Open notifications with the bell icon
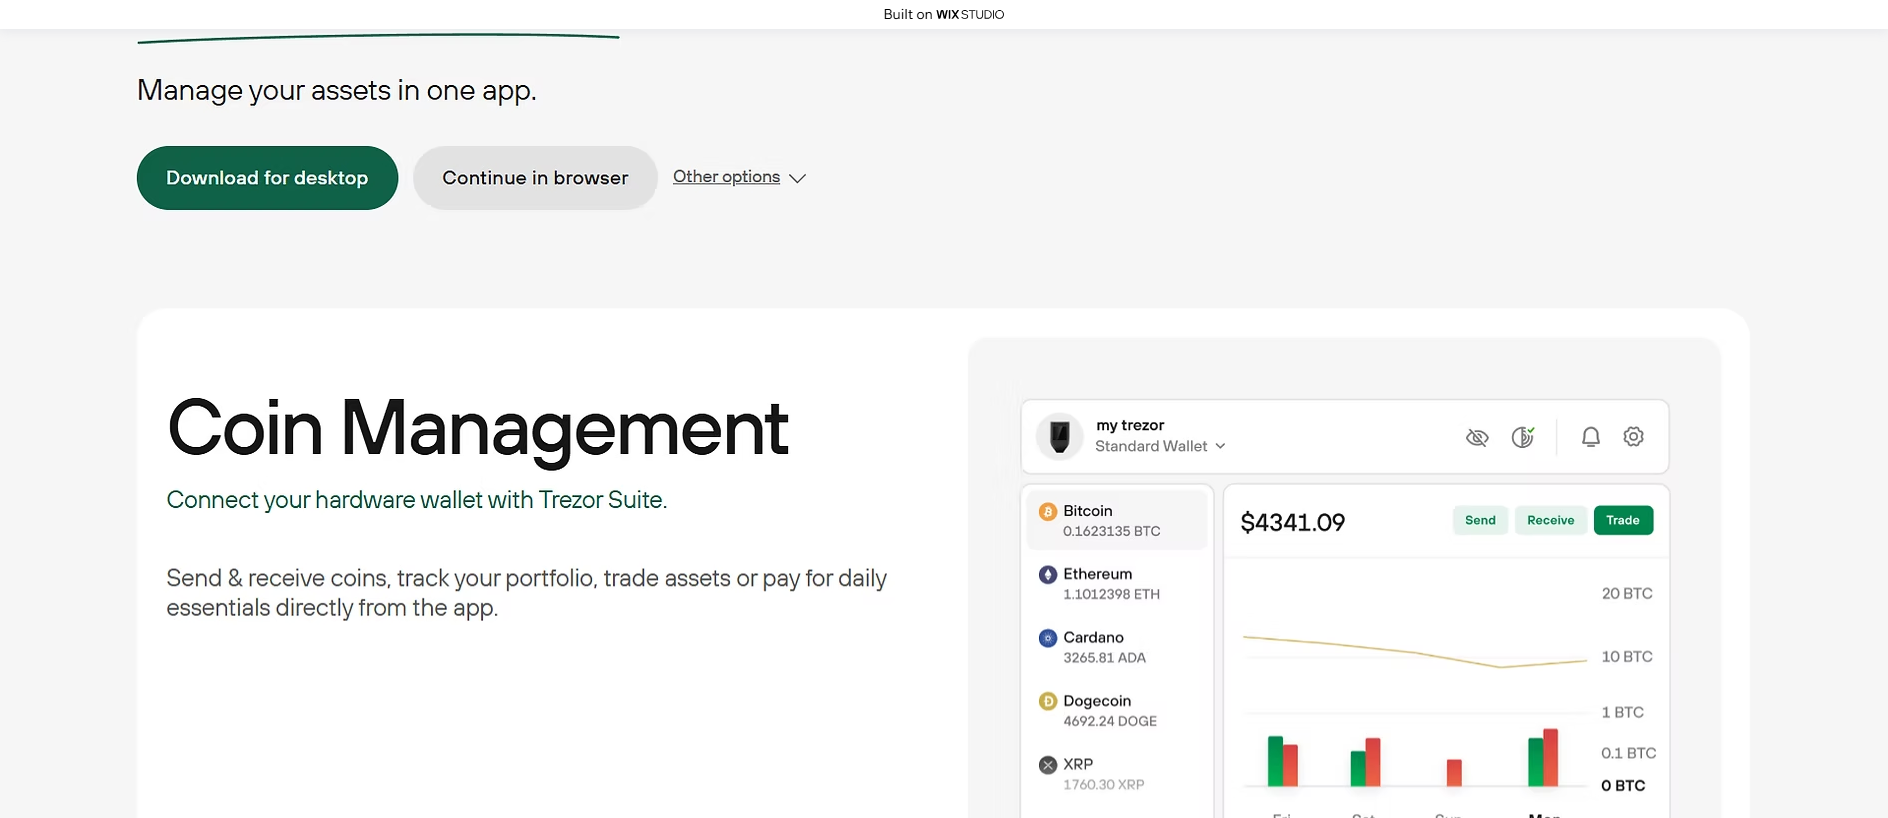 (x=1591, y=437)
